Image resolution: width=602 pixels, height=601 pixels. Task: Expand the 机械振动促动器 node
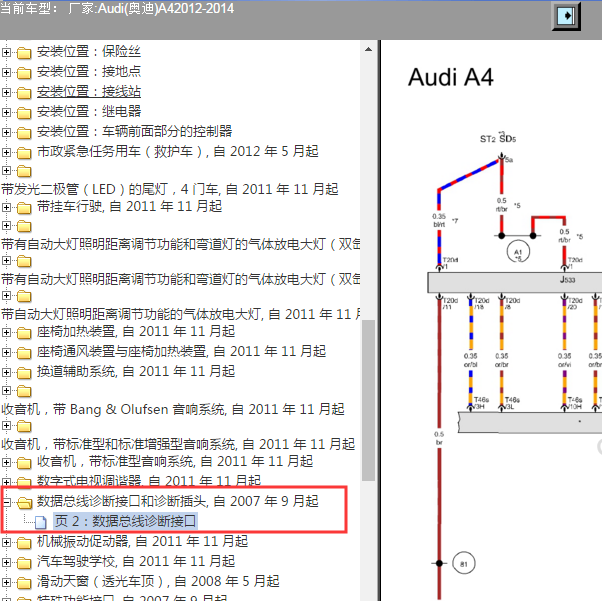pyautogui.click(x=6, y=542)
